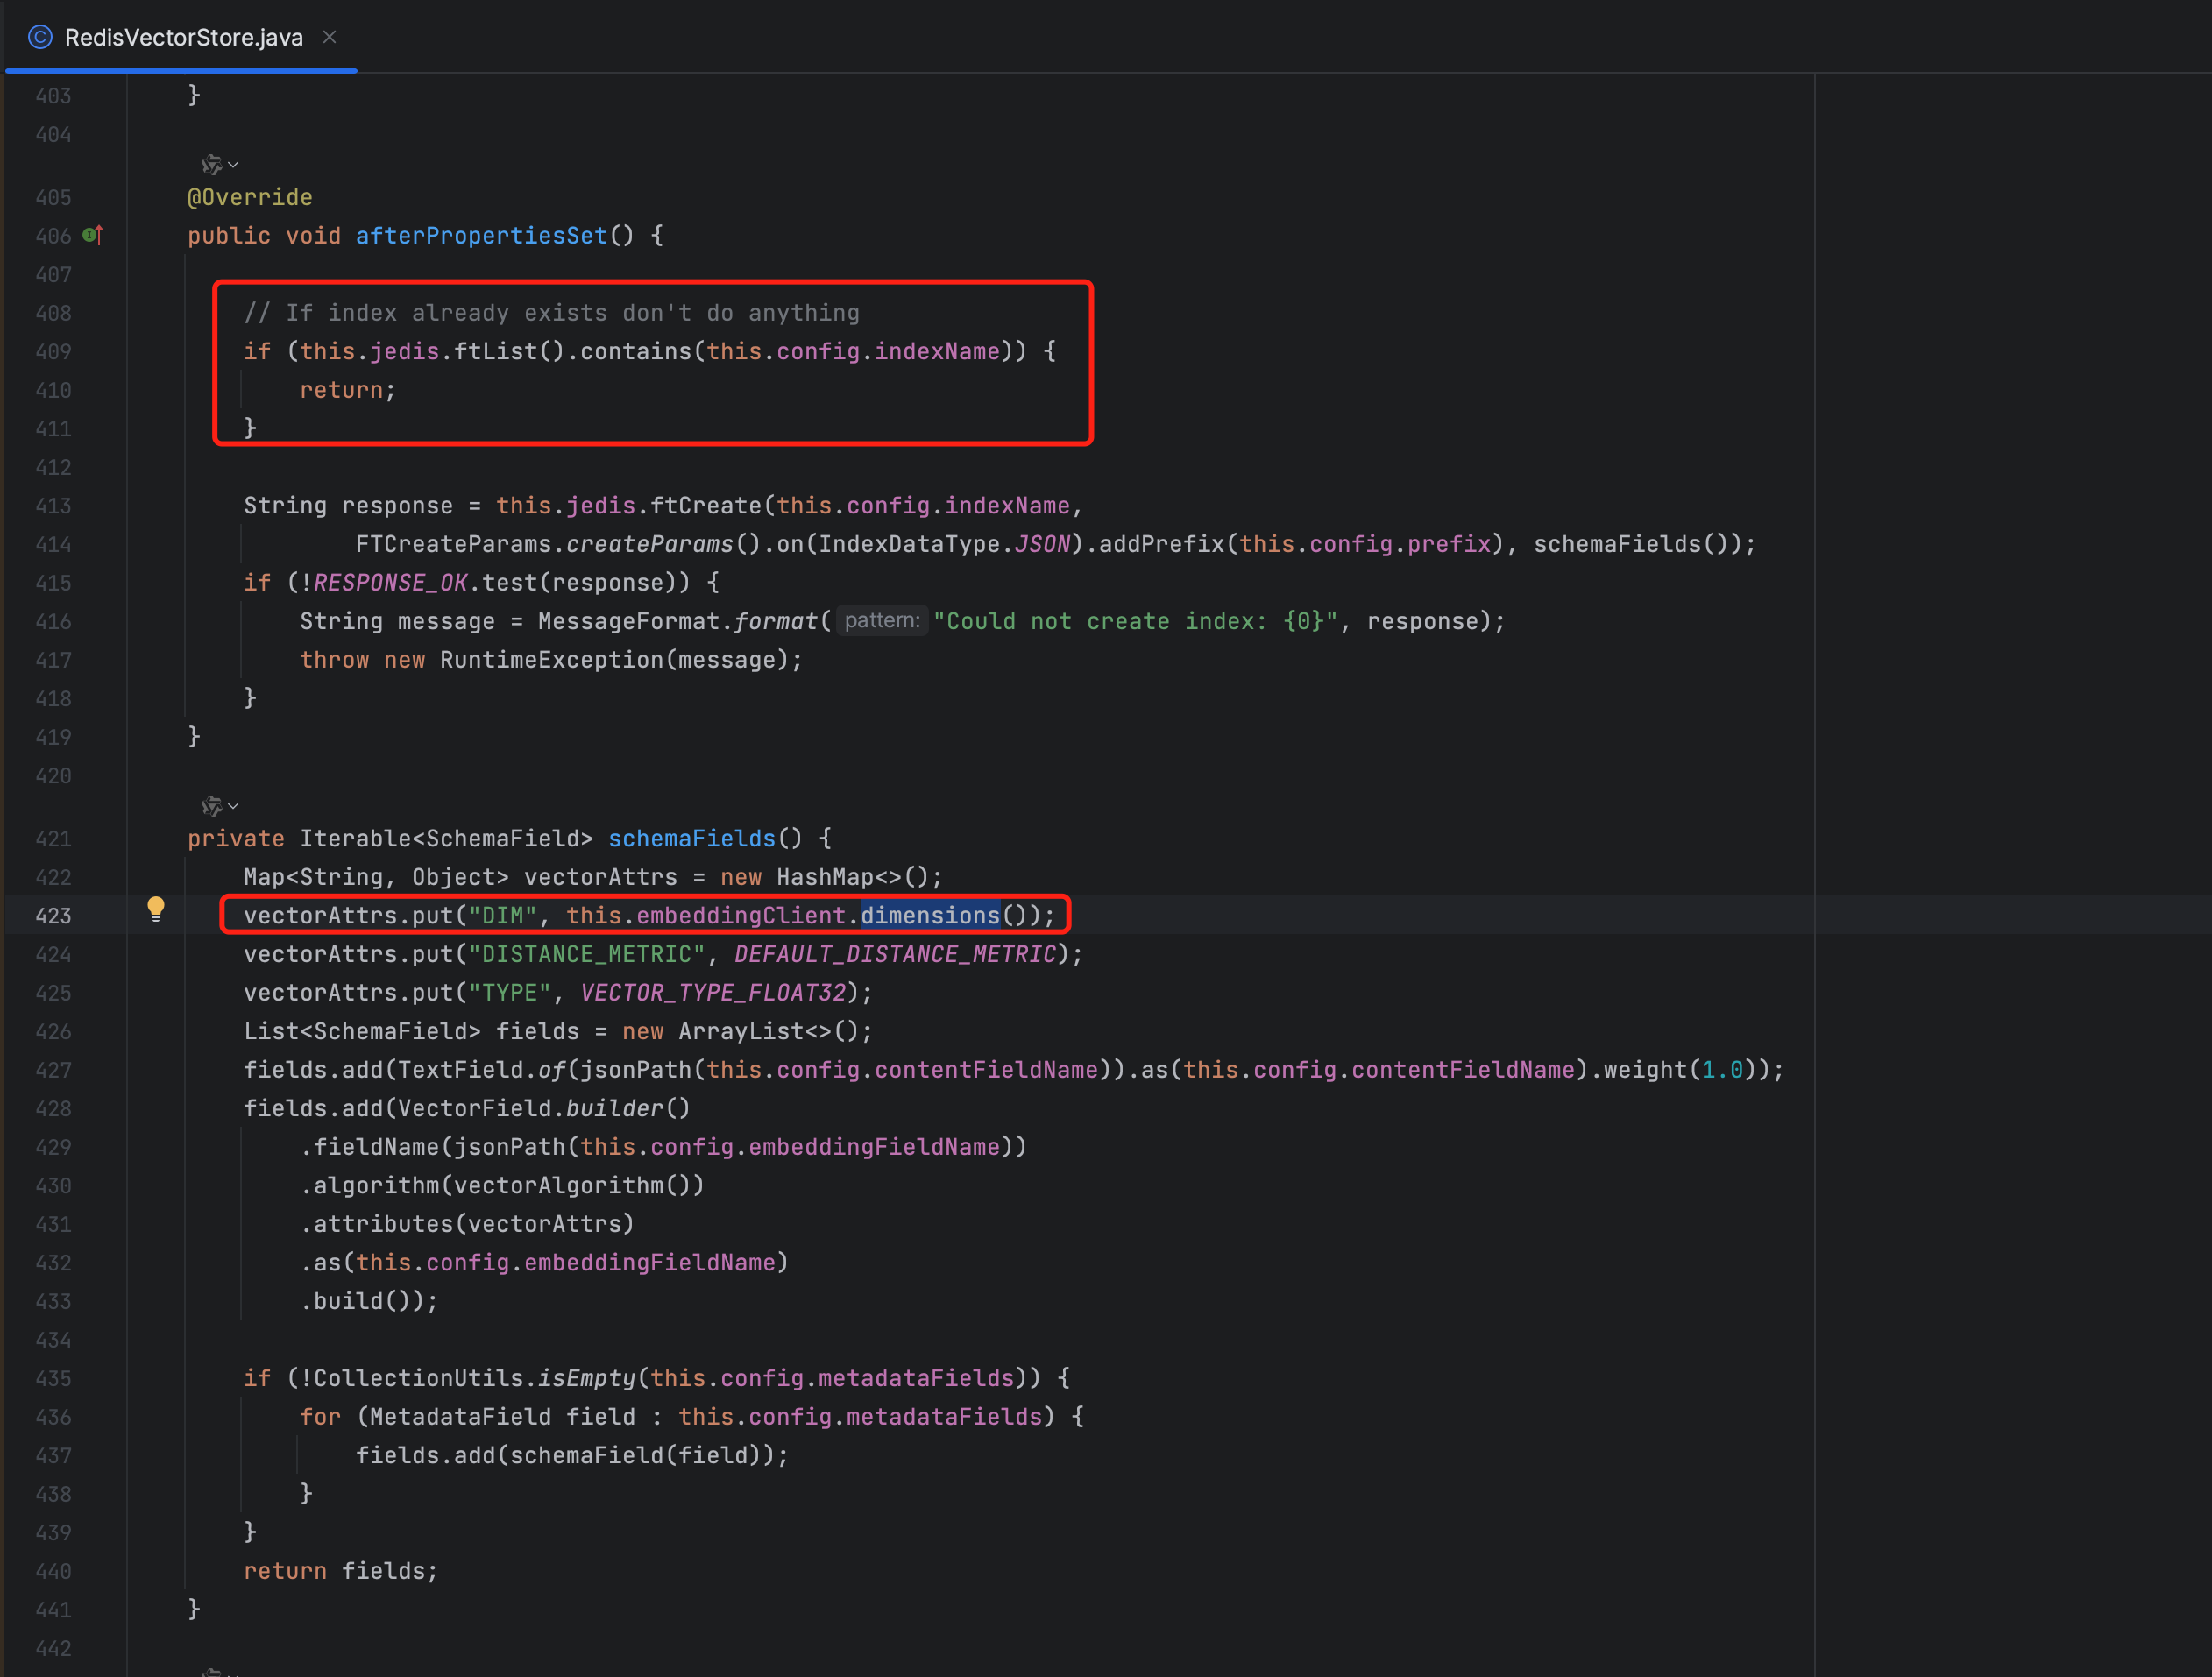Click the override gutter icon on line 406
The image size is (2212, 1677).
coord(92,235)
